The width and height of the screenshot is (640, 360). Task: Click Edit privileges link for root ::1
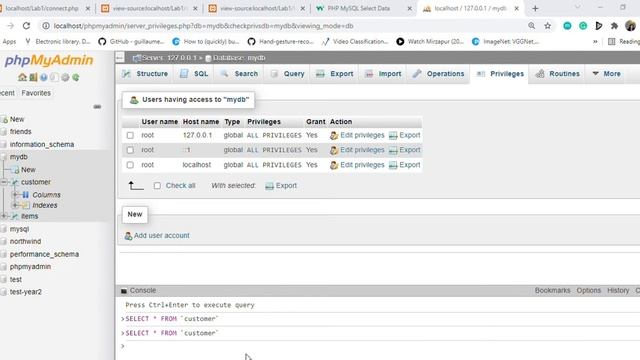click(362, 150)
